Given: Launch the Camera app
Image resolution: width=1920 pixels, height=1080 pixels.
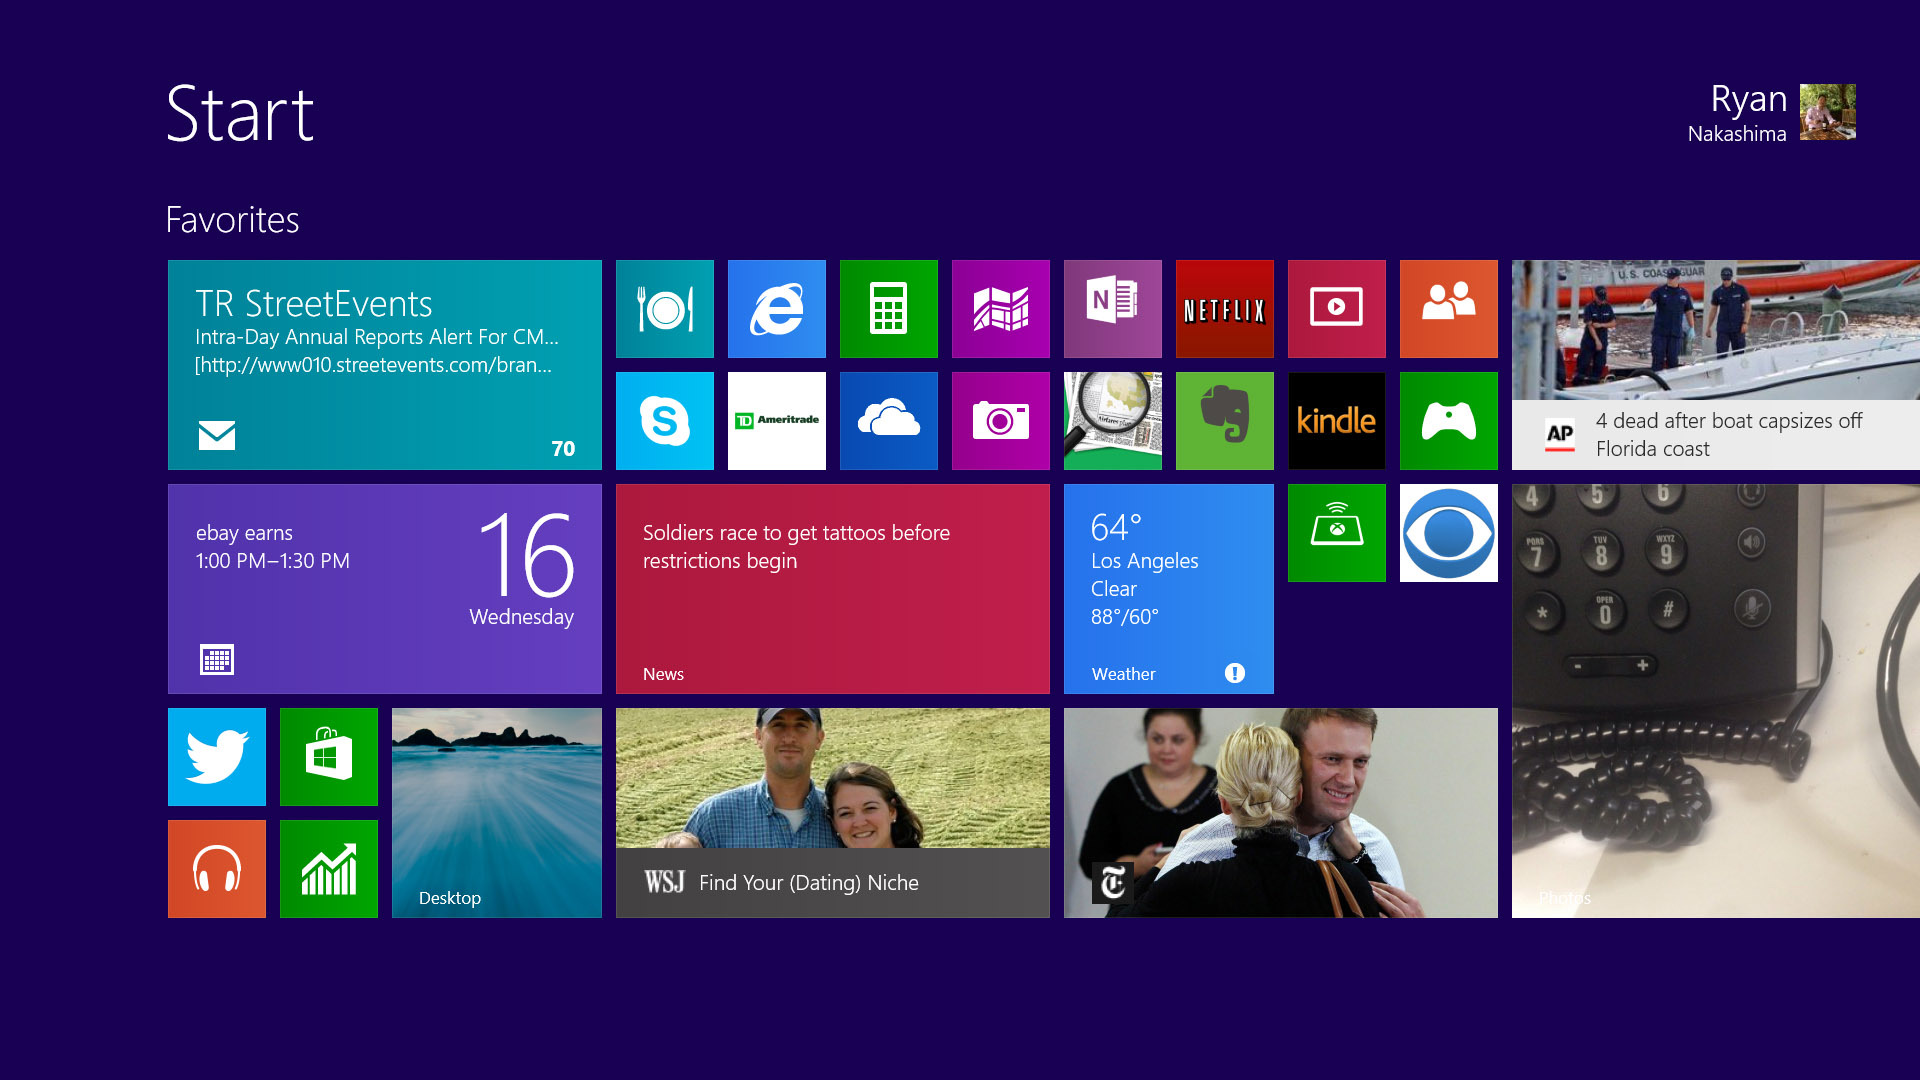Looking at the screenshot, I should click(1000, 420).
